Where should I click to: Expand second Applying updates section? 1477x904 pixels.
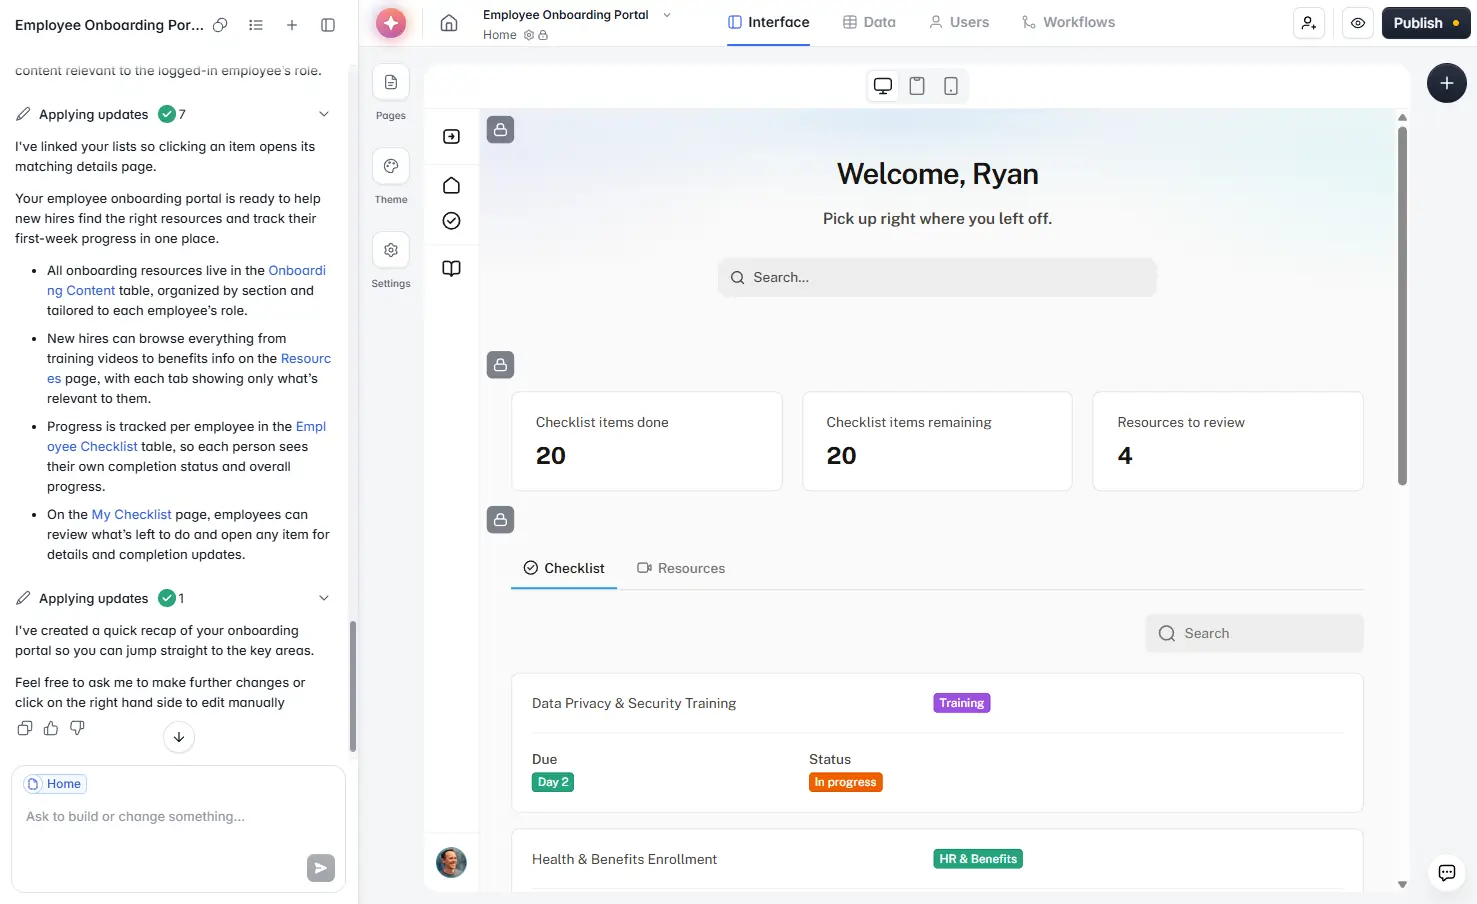(x=324, y=598)
